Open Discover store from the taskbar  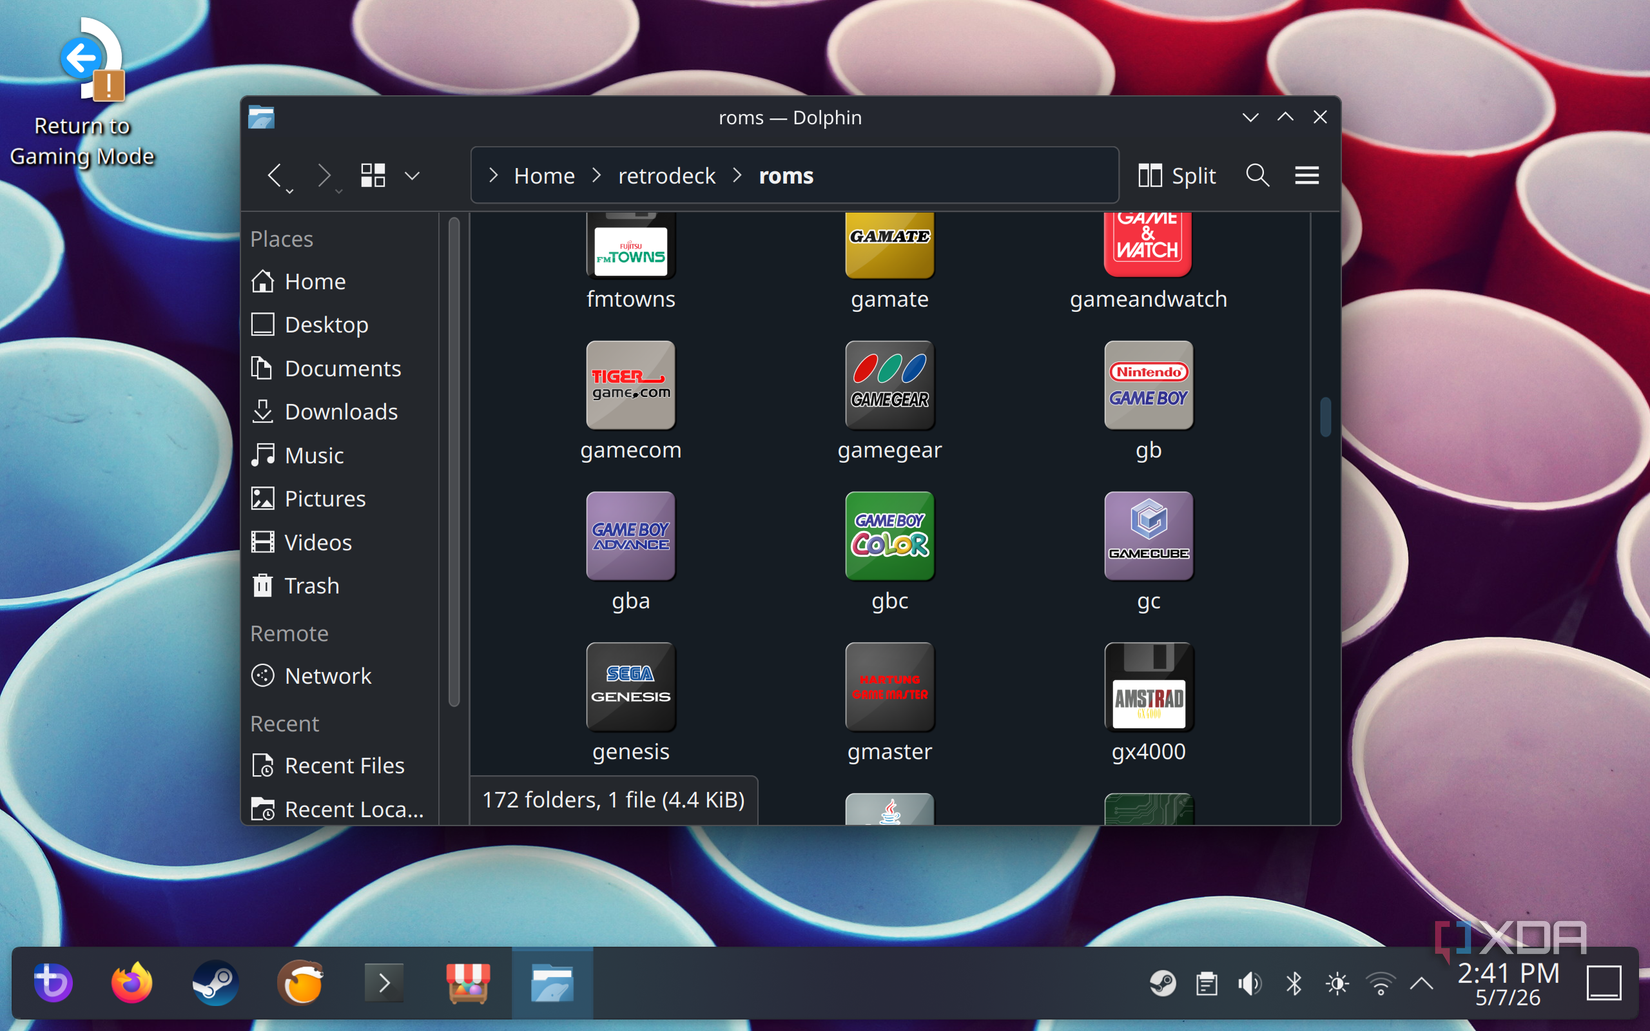pyautogui.click(x=468, y=983)
